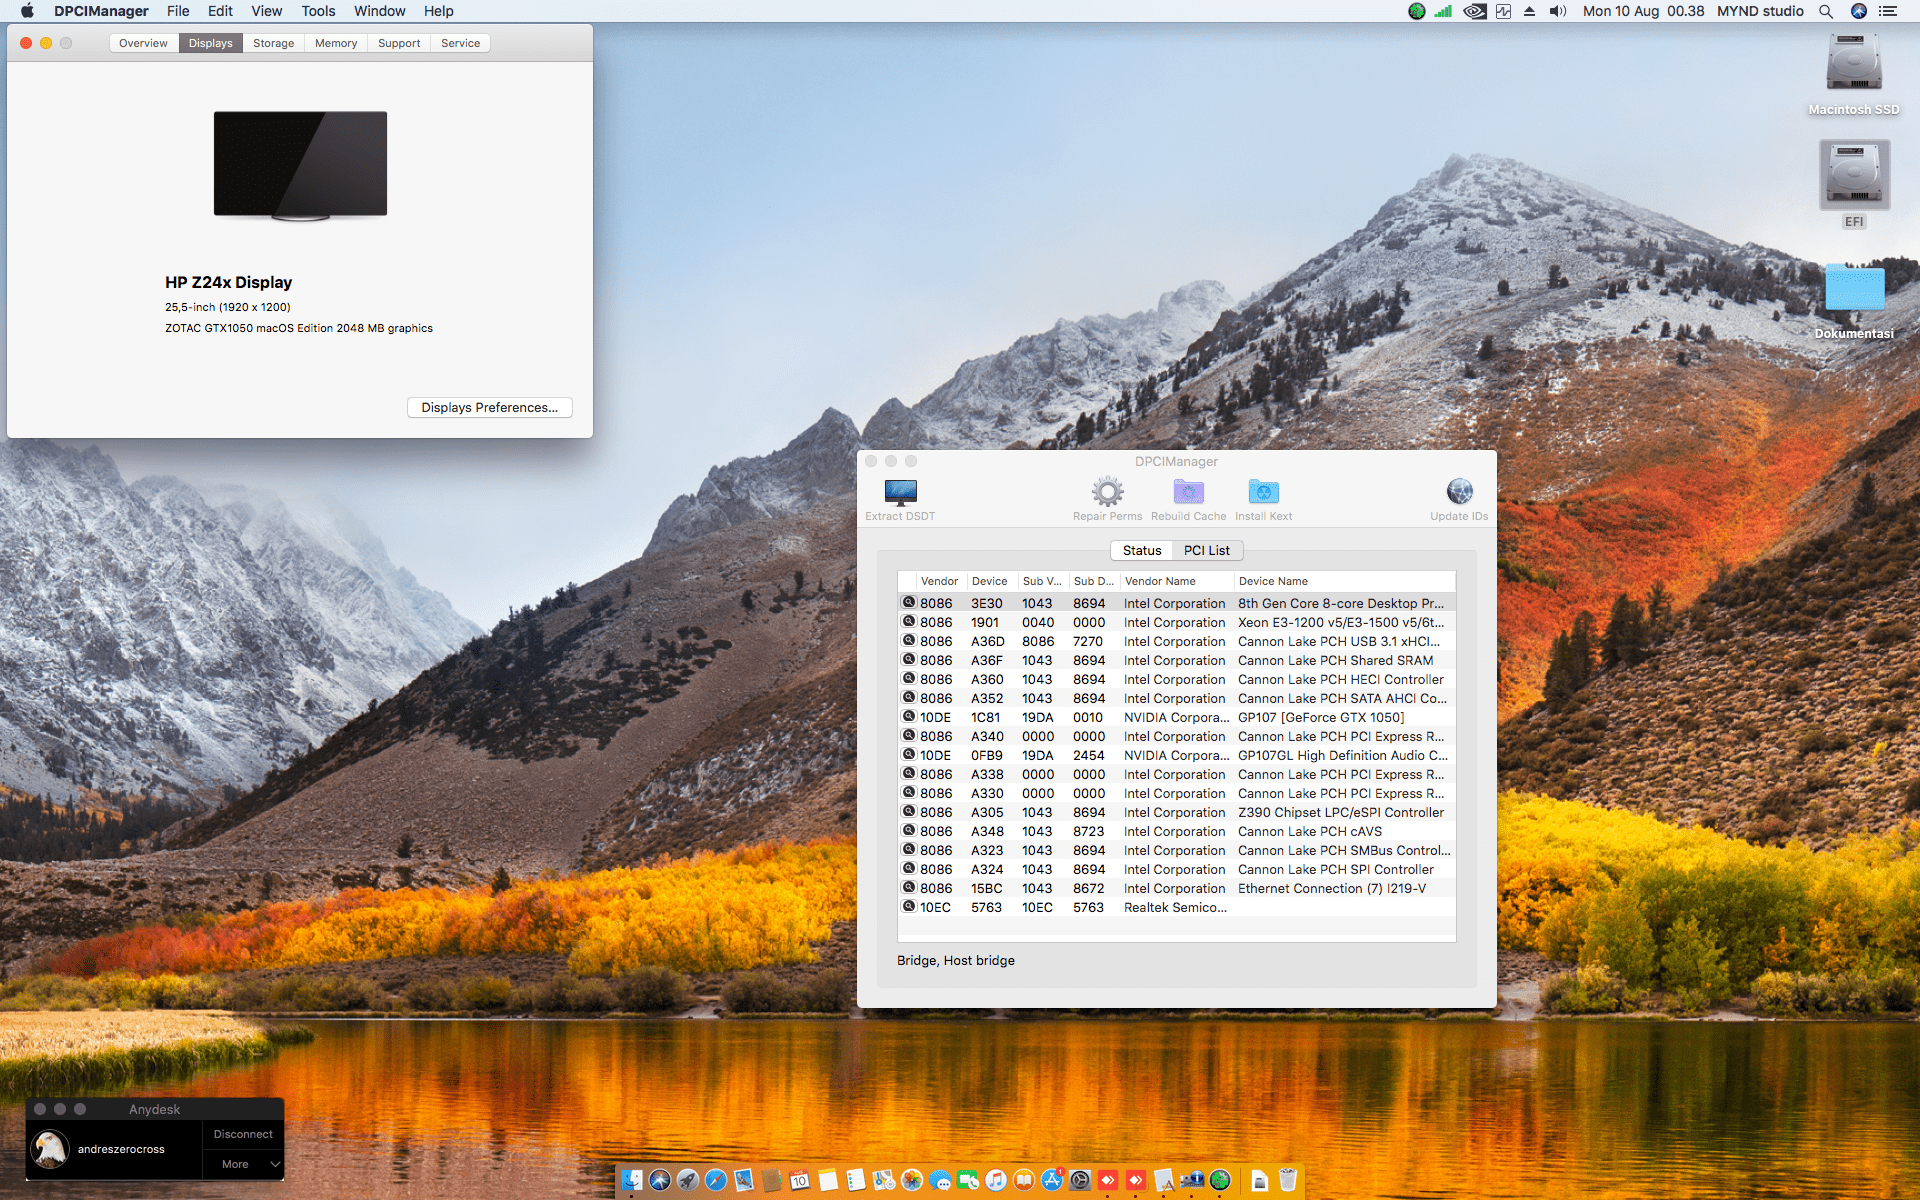Open Photos from the Dock
The height and width of the screenshot is (1200, 1920).
tap(912, 1180)
